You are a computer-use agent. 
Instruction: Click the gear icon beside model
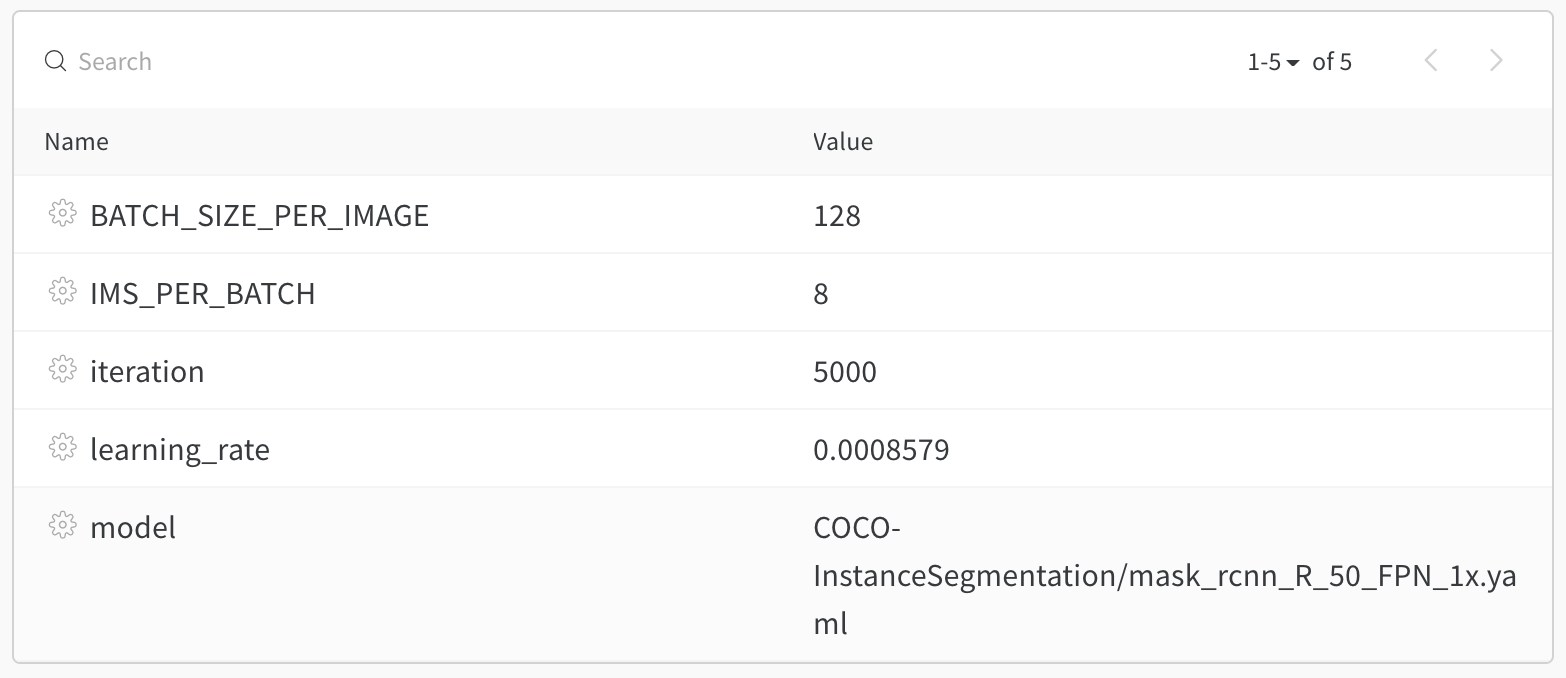click(x=62, y=525)
